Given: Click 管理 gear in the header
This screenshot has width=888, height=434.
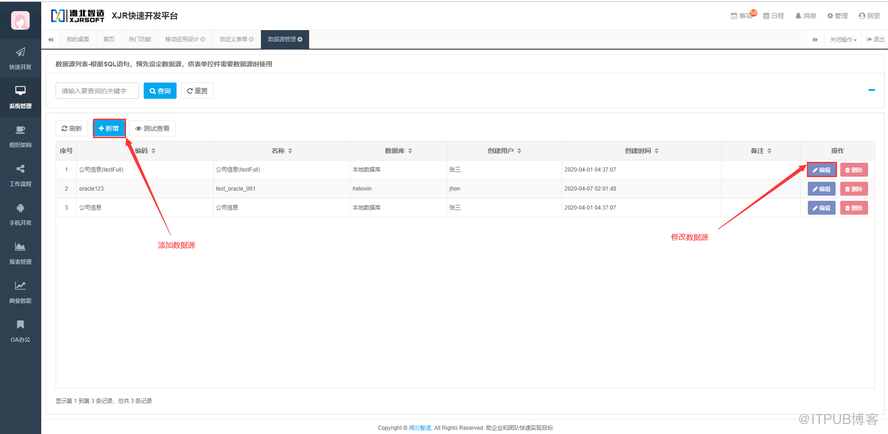Looking at the screenshot, I should coord(836,16).
